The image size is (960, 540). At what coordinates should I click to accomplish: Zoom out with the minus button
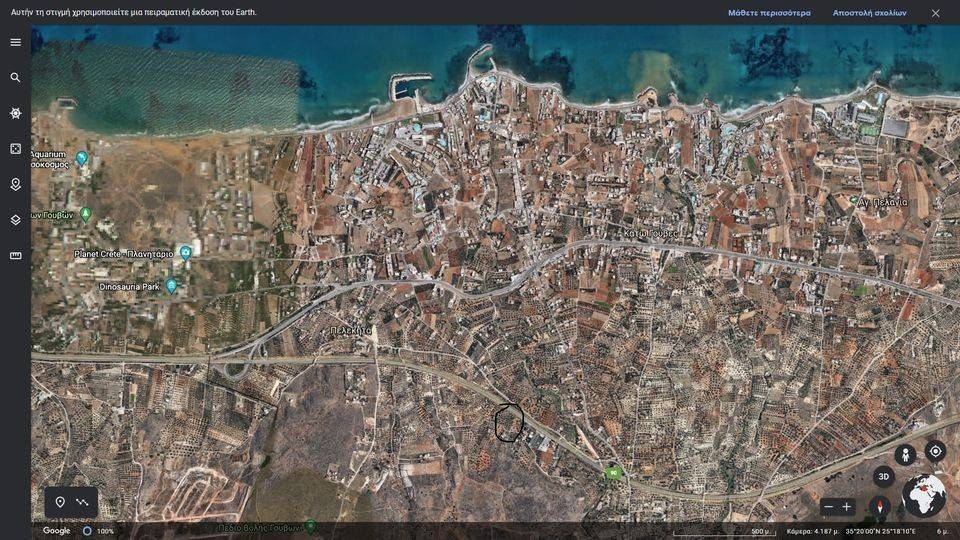tap(828, 507)
